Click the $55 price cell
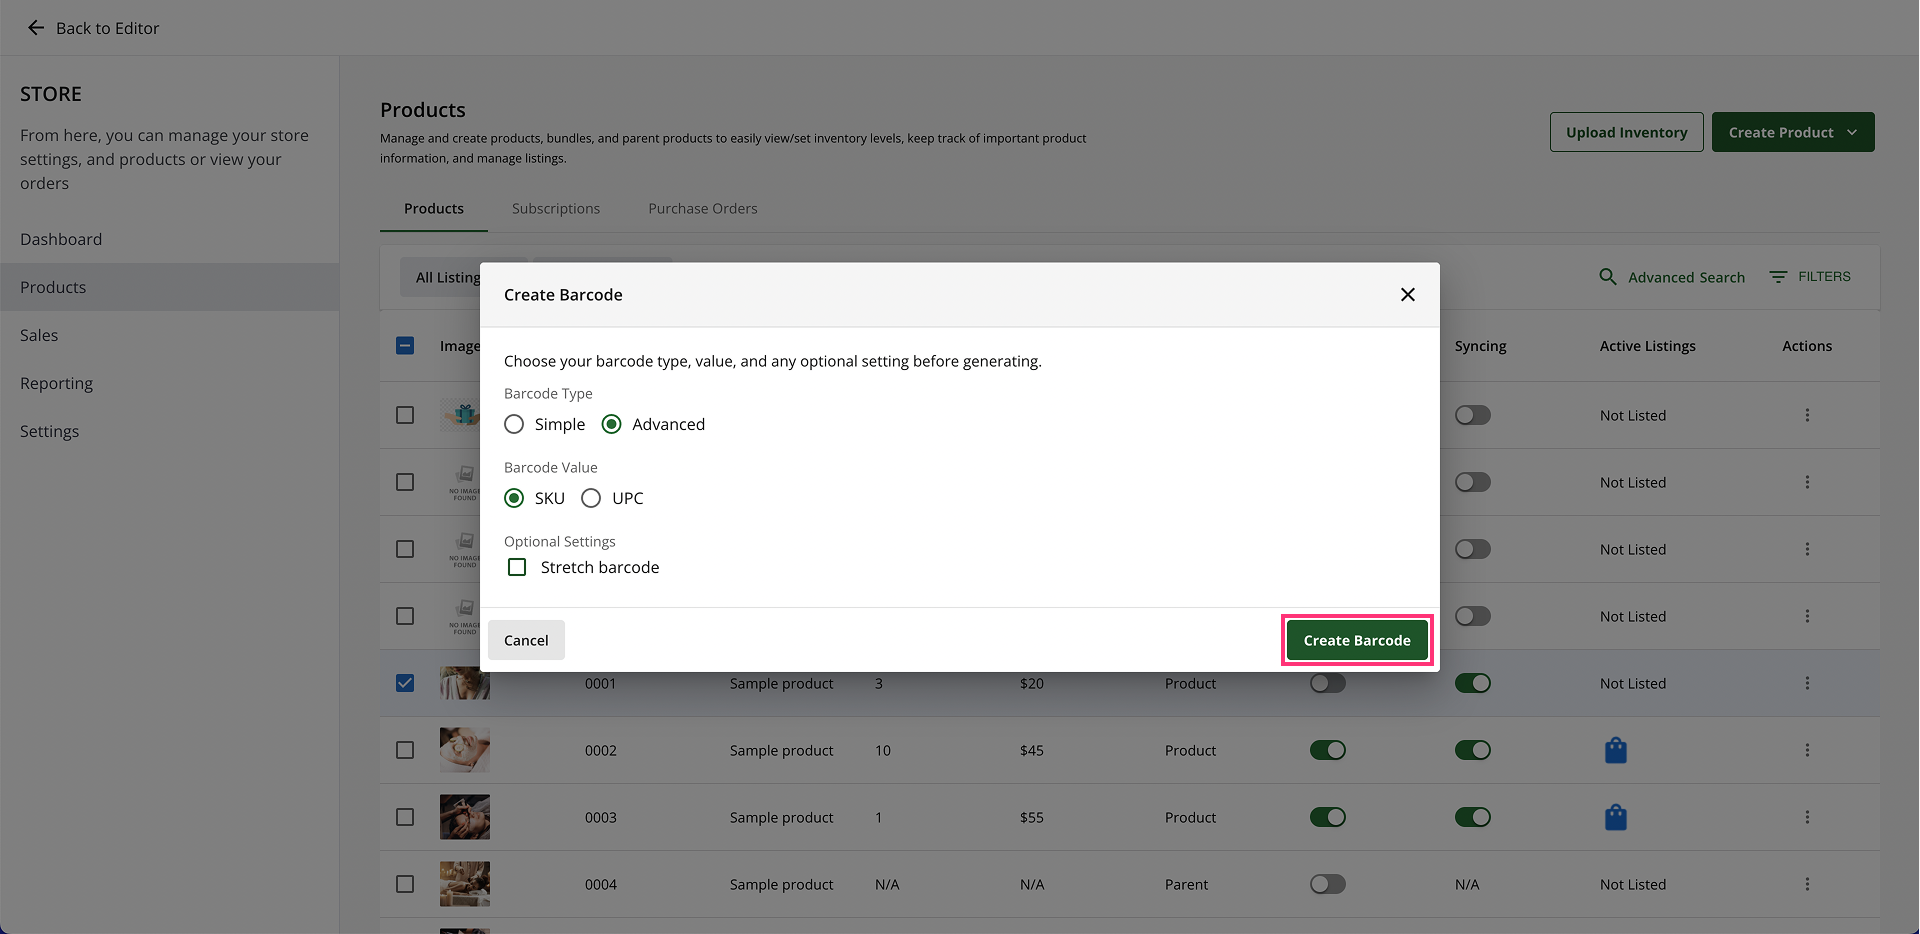The image size is (1920, 934). pyautogui.click(x=1032, y=817)
